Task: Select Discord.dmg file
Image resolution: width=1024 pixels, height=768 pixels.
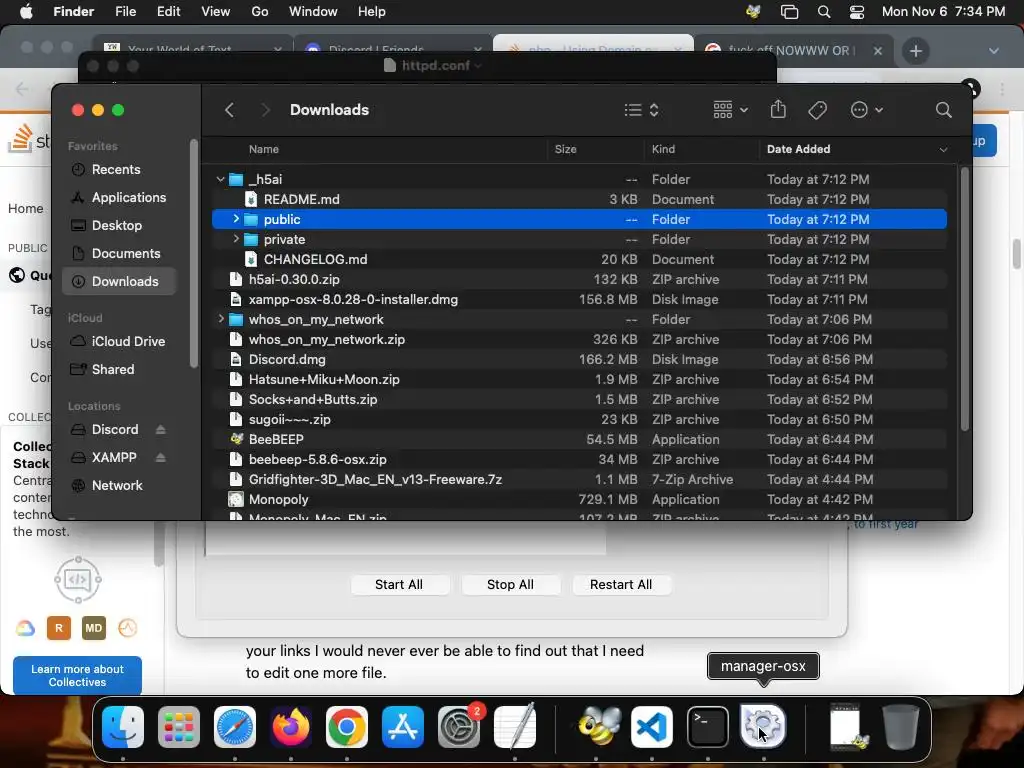Action: tap(579, 359)
